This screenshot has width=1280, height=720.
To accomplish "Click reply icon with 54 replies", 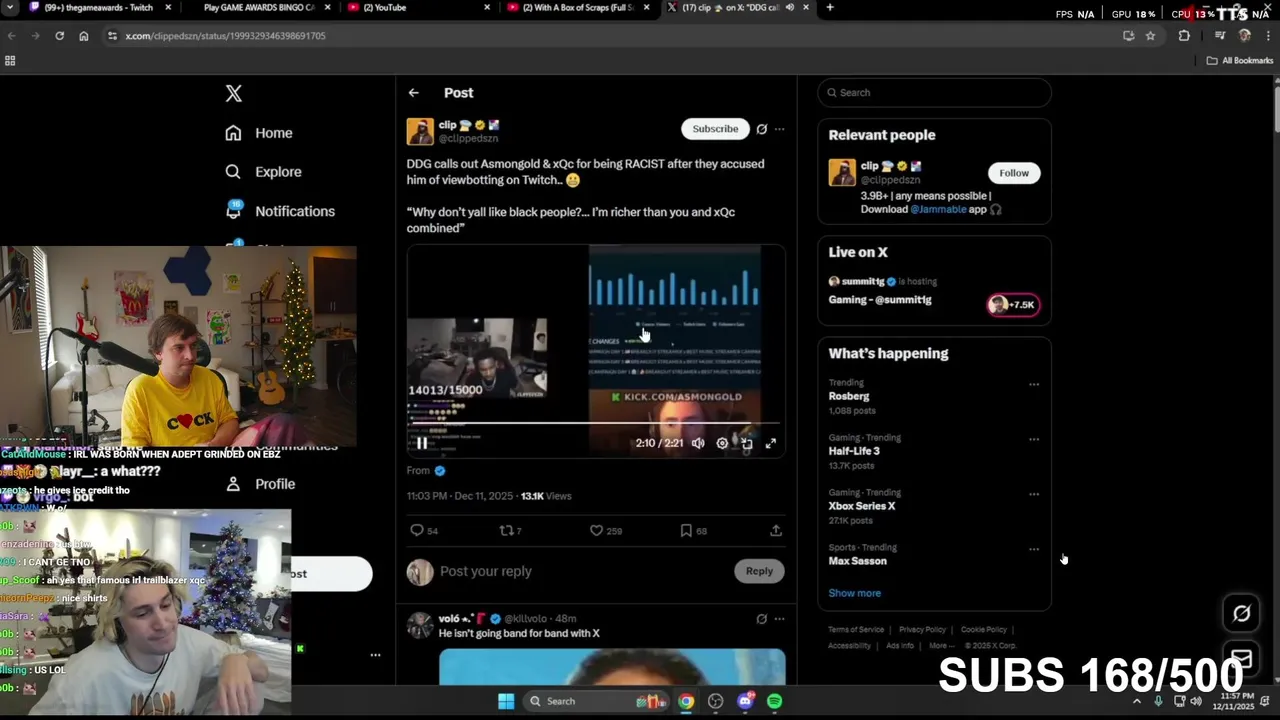I will [x=424, y=531].
